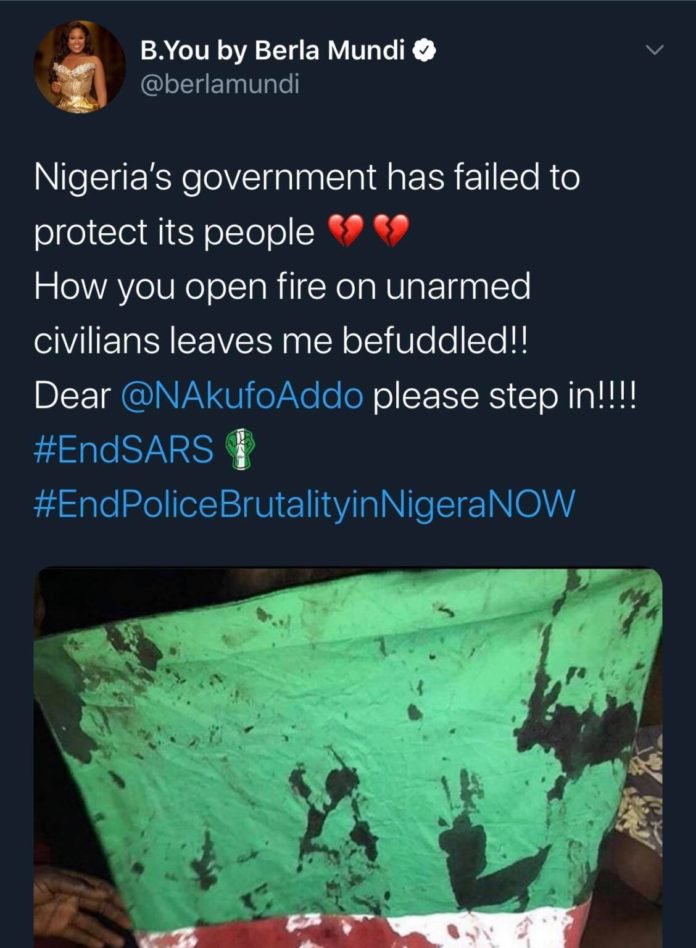Viewport: 696px width, 948px height.
Task: Open the attached green flag photo
Action: pyautogui.click(x=348, y=758)
